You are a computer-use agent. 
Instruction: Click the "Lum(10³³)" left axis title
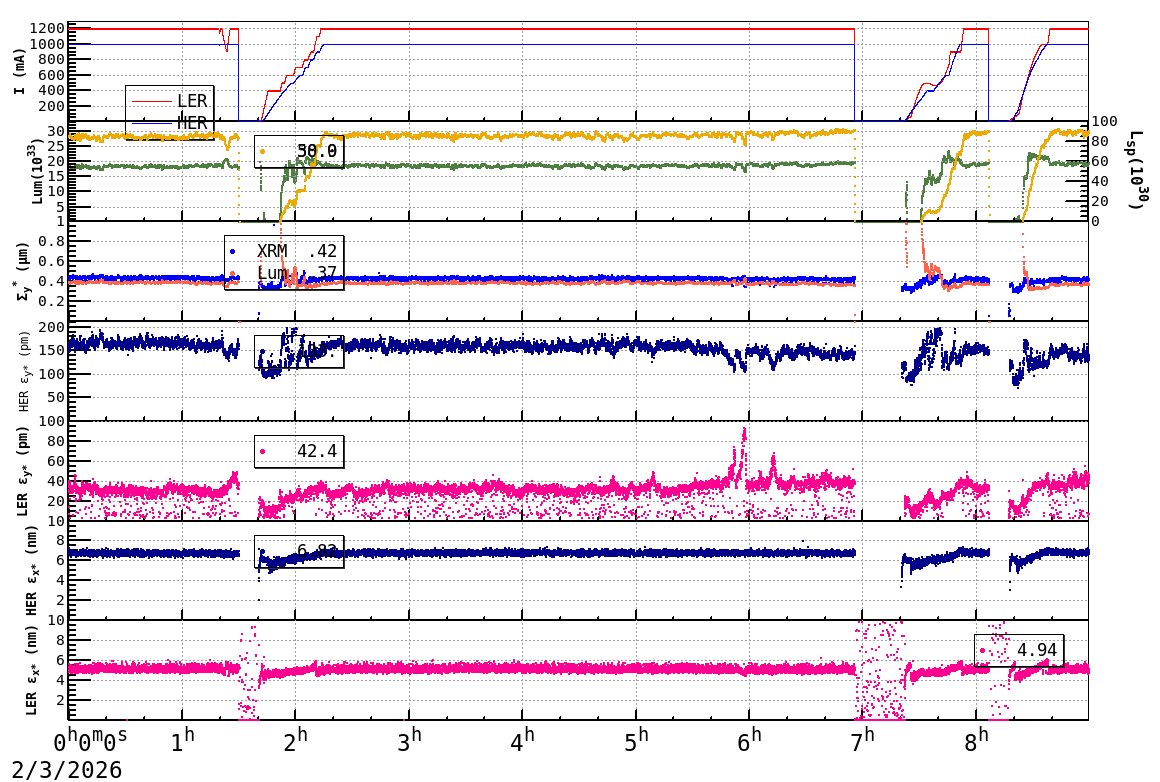[38, 171]
